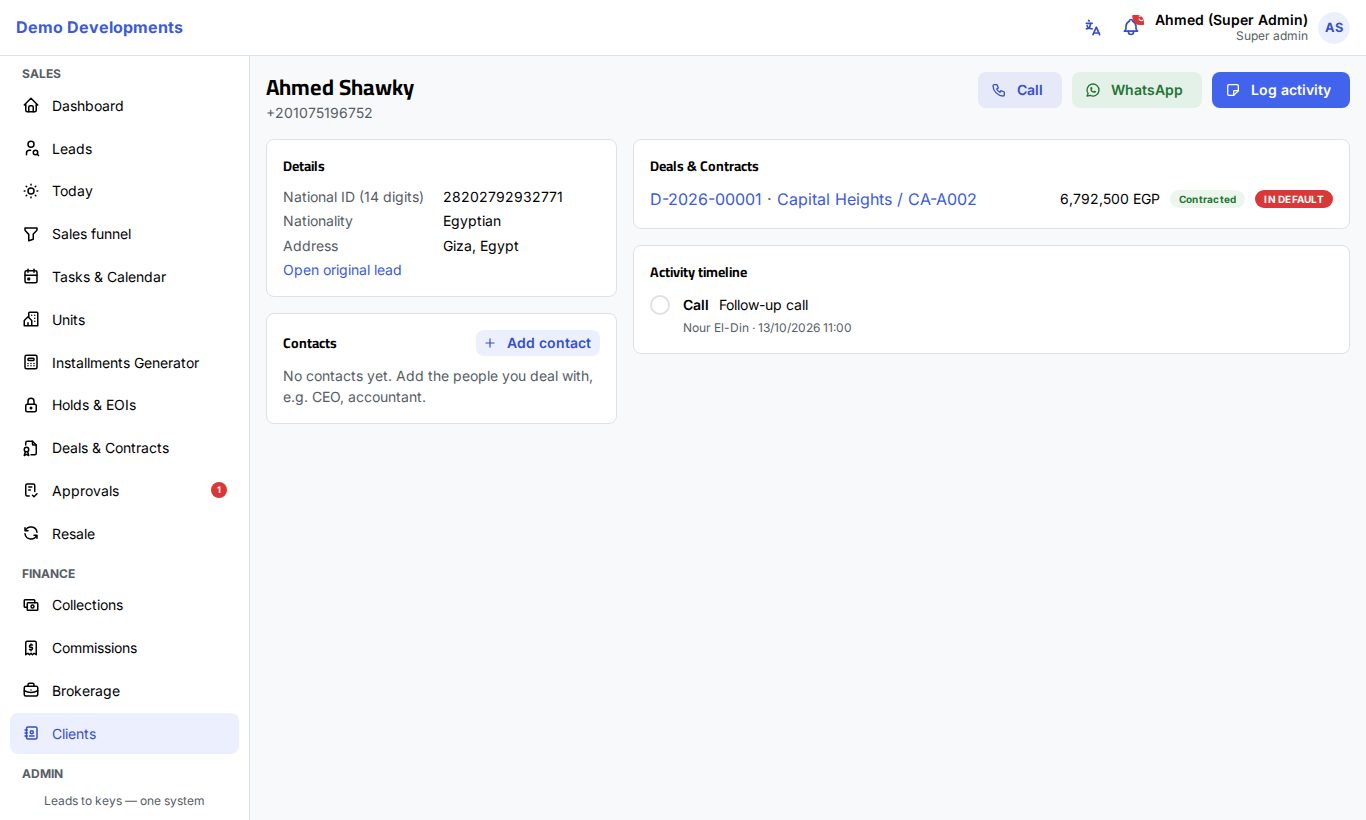Open original lead link

point(342,270)
